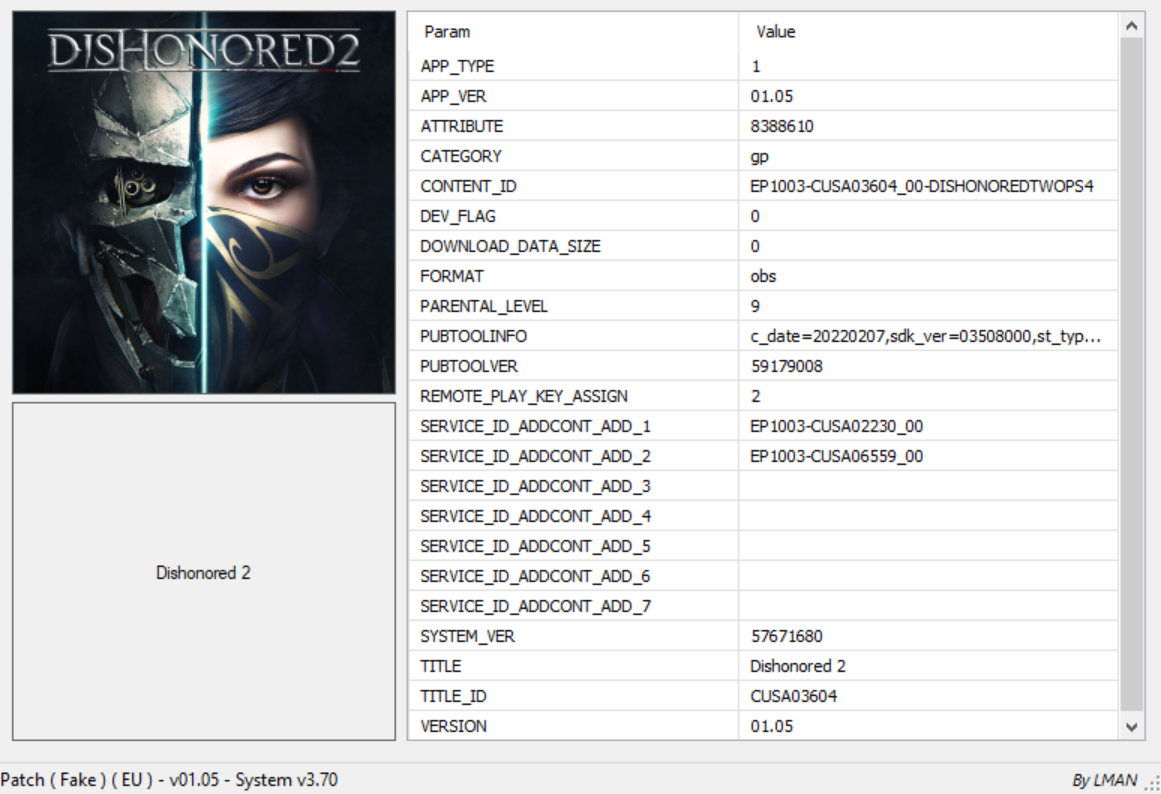Select the DOWNLOAD_DATA_SIZE row
This screenshot has width=1161, height=794.
(763, 247)
